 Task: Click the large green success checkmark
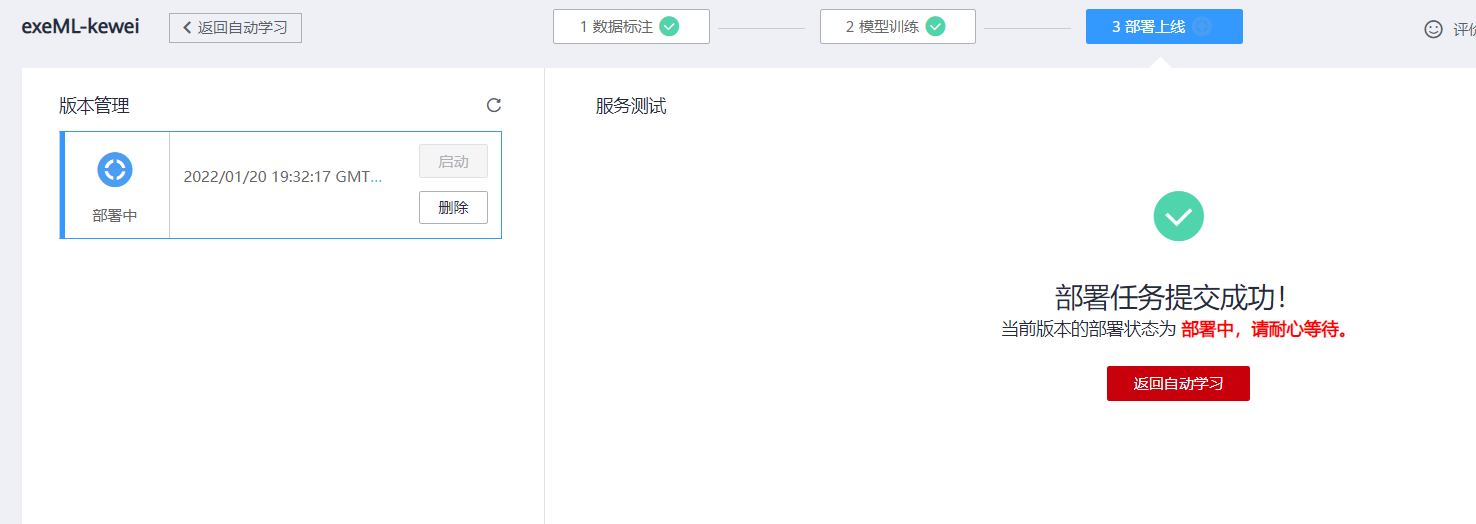[1179, 216]
